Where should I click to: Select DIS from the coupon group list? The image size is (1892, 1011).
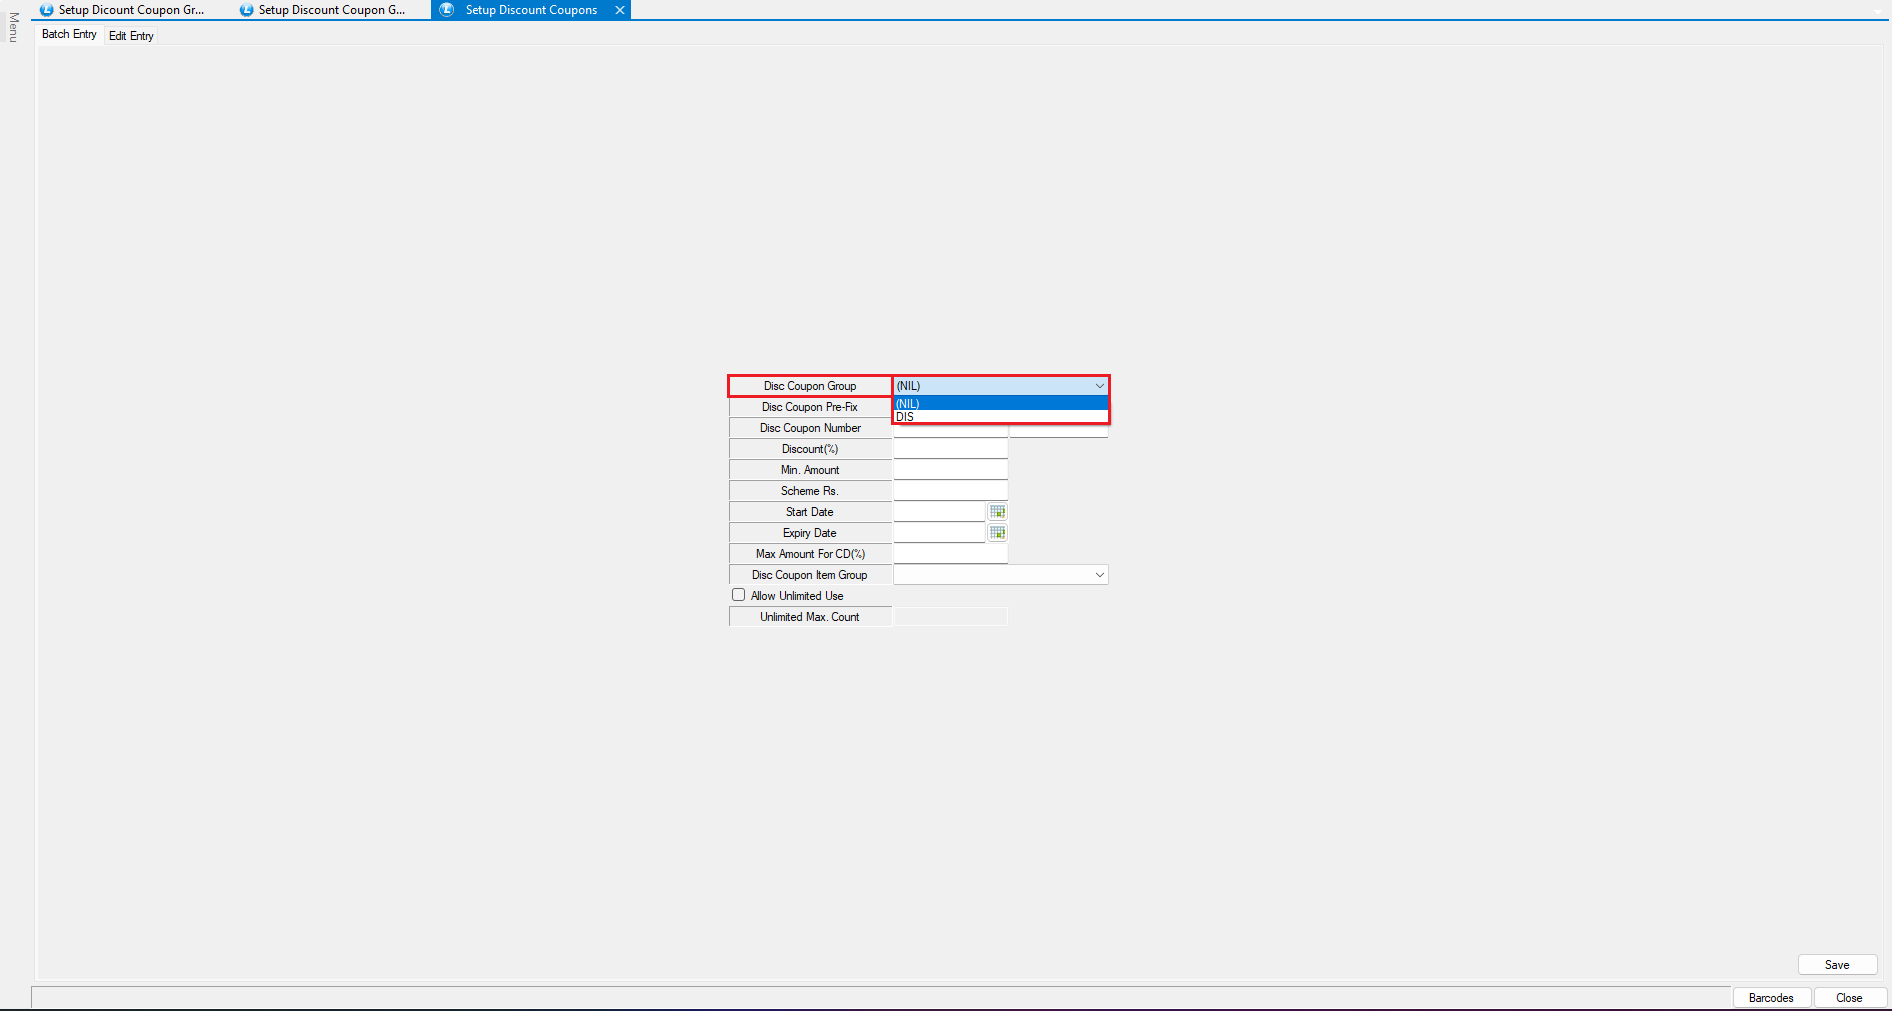point(1000,417)
